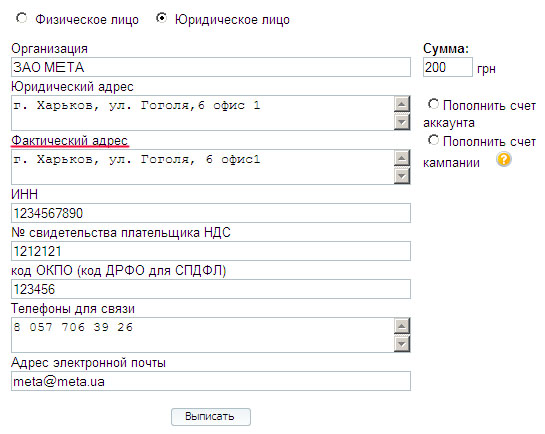
Task: Click down arrow of Фактический адрес scrollbar
Action: pos(402,176)
